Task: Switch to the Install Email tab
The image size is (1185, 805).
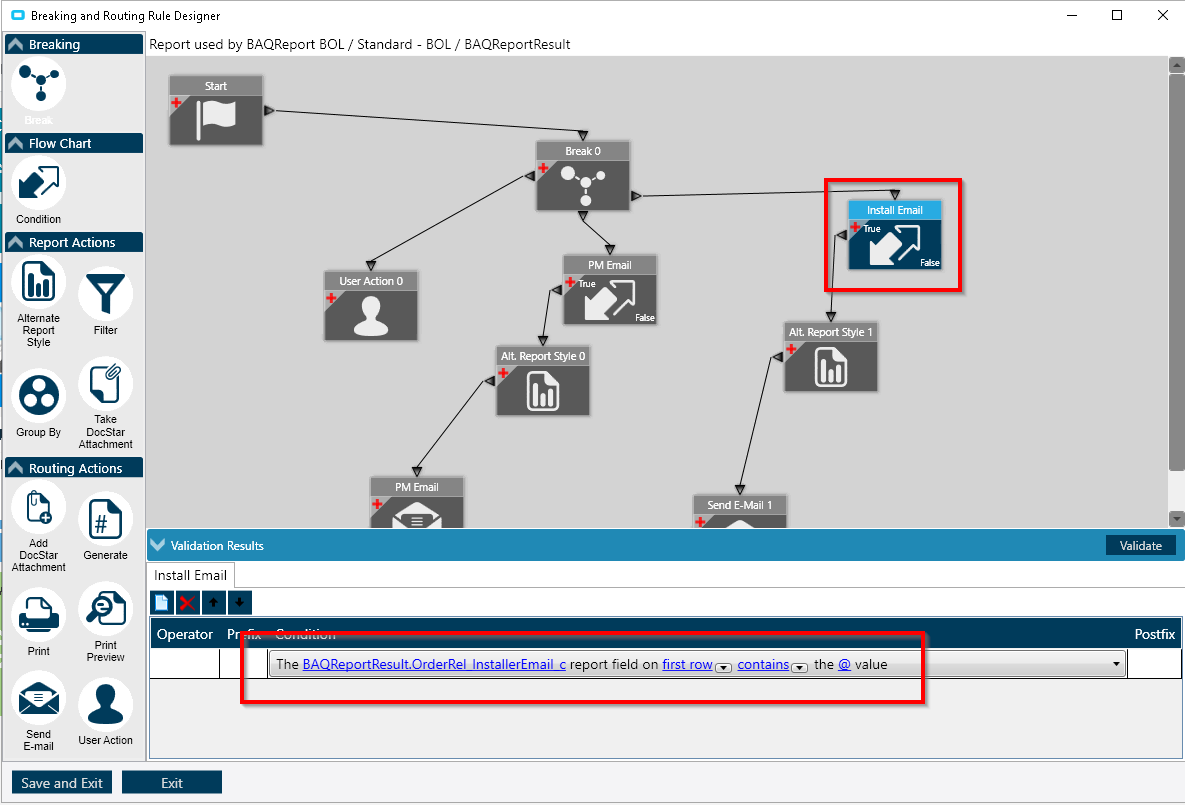Action: coord(190,575)
